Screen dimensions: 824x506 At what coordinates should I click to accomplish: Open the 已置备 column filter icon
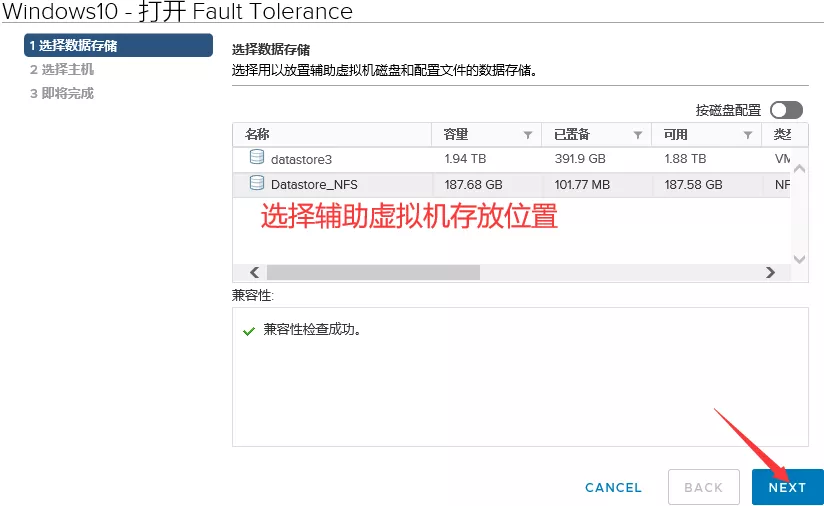[x=637, y=135]
